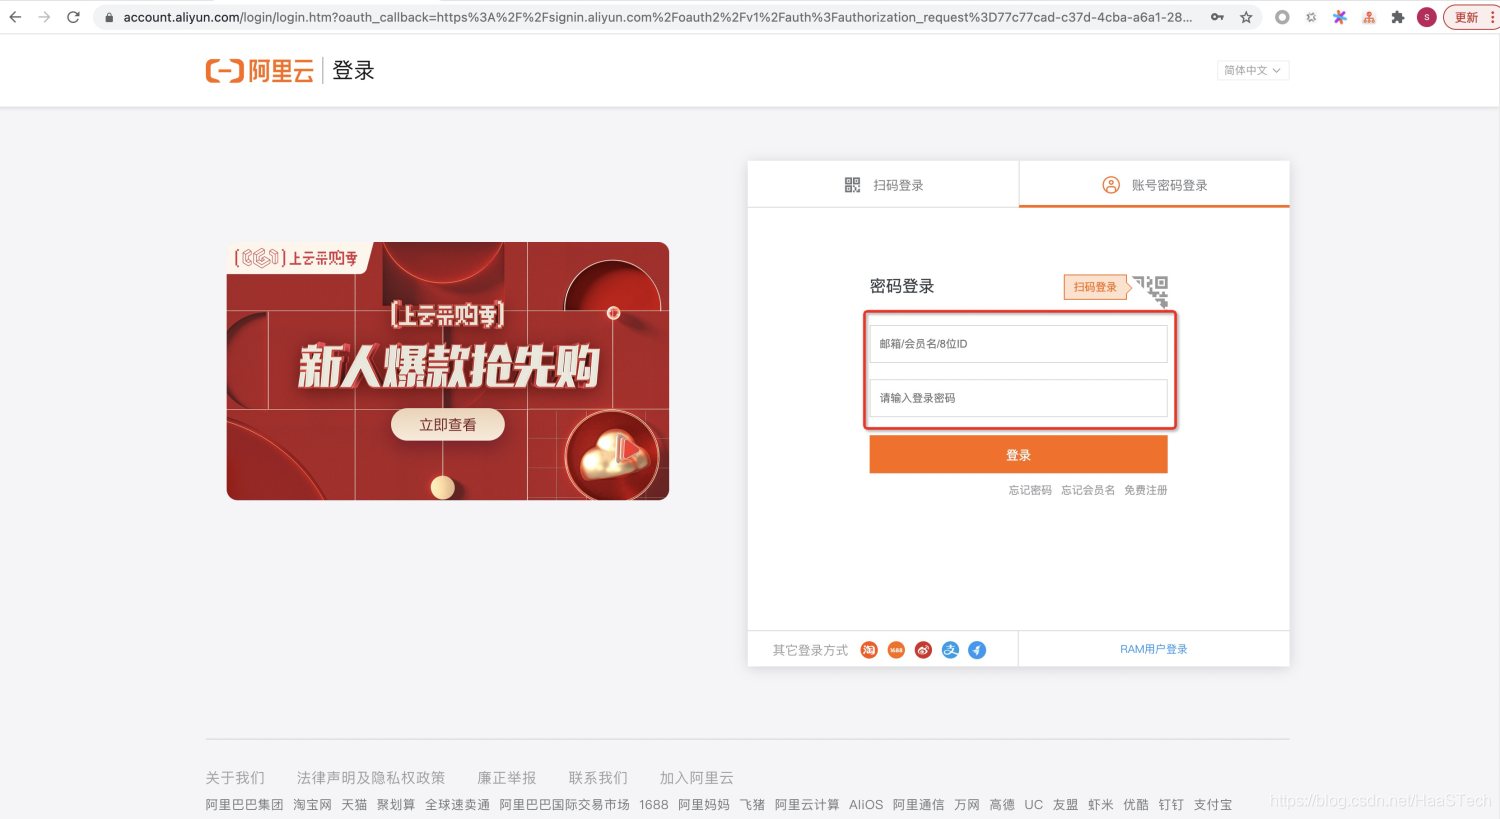Screen dimensions: 1500x819
Task: Open the Chrome profile avatar S
Action: pyautogui.click(x=1427, y=17)
